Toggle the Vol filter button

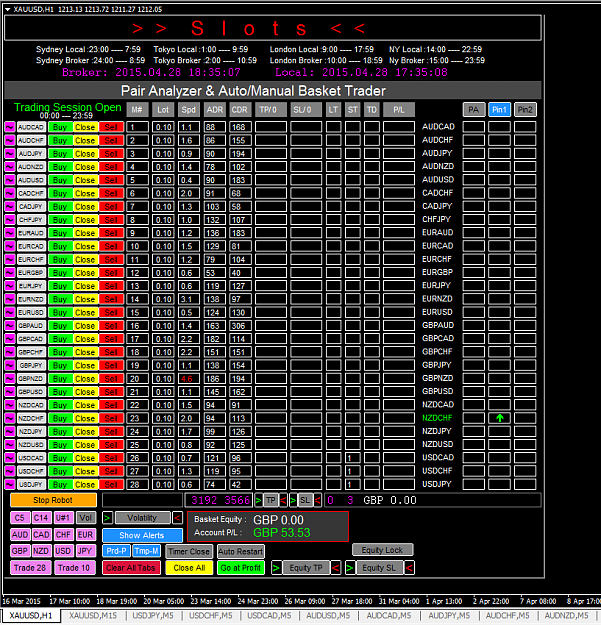click(x=86, y=518)
